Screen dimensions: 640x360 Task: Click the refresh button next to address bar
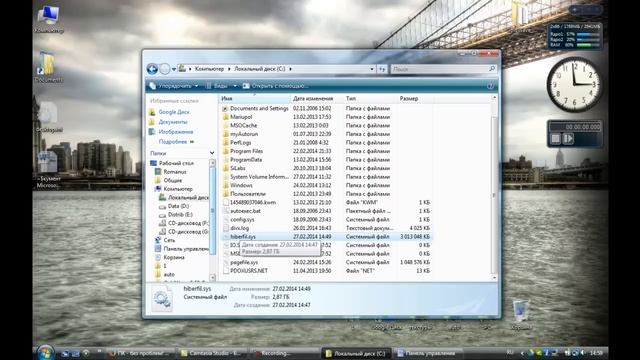[x=382, y=69]
